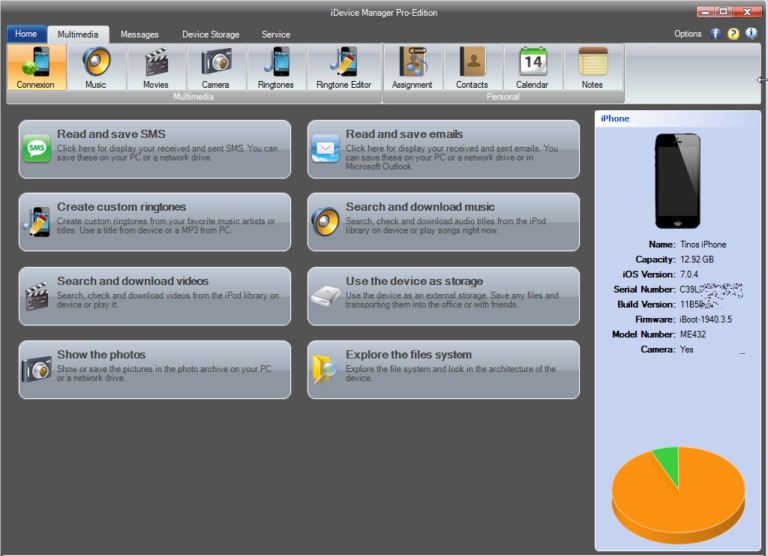Click the Personal ribbon group label
Image resolution: width=768 pixels, height=556 pixels.
(x=503, y=97)
